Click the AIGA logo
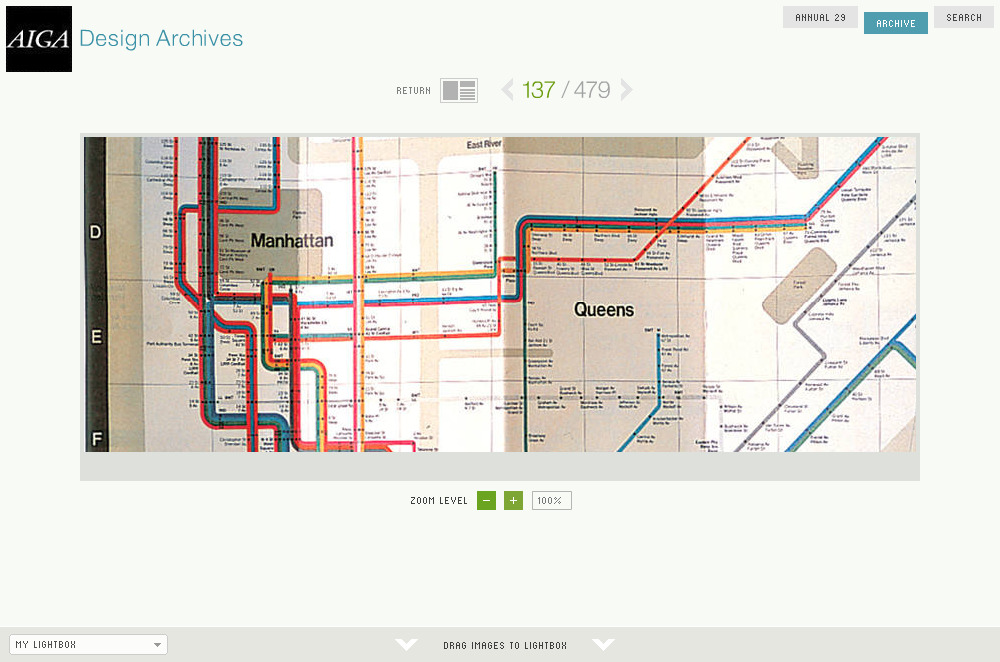1000x662 pixels. click(x=39, y=39)
